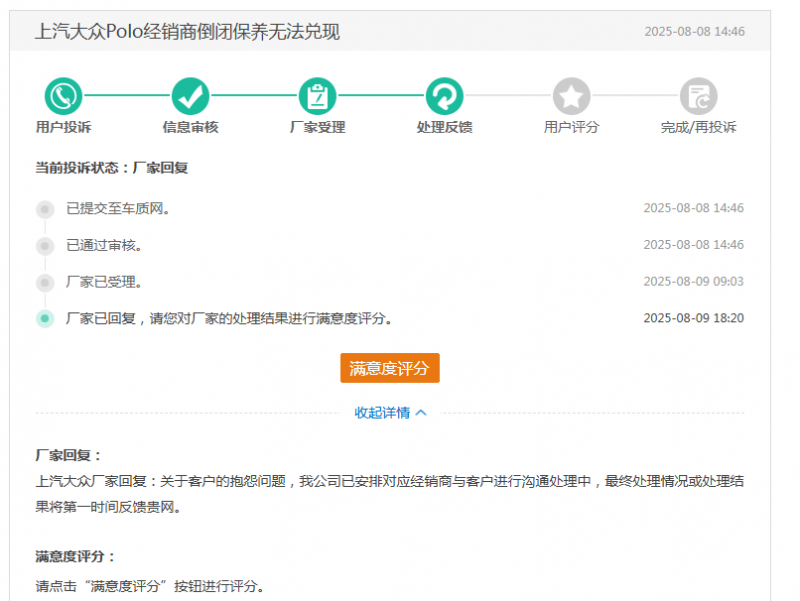The image size is (800, 601).
Task: Click the 完成/再投诉 step label
Action: 698,127
